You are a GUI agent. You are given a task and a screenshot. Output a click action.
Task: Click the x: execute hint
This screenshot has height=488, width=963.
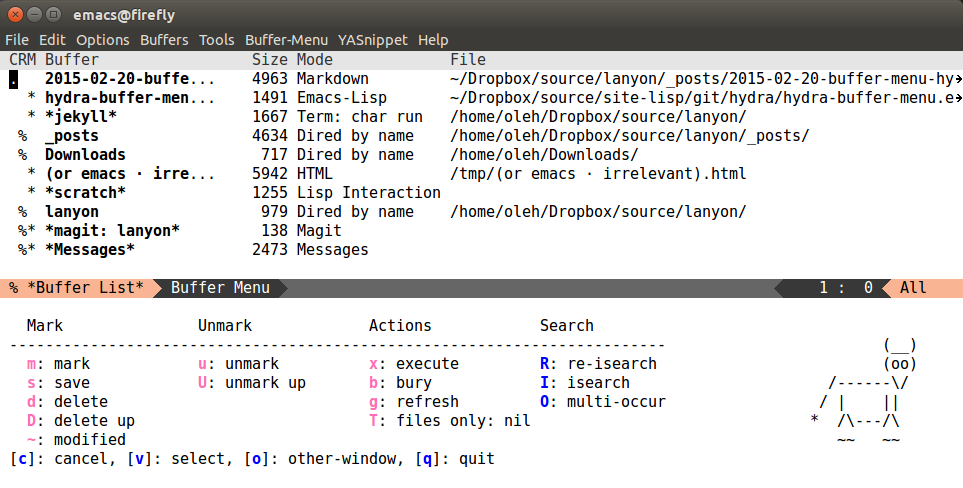tap(414, 364)
